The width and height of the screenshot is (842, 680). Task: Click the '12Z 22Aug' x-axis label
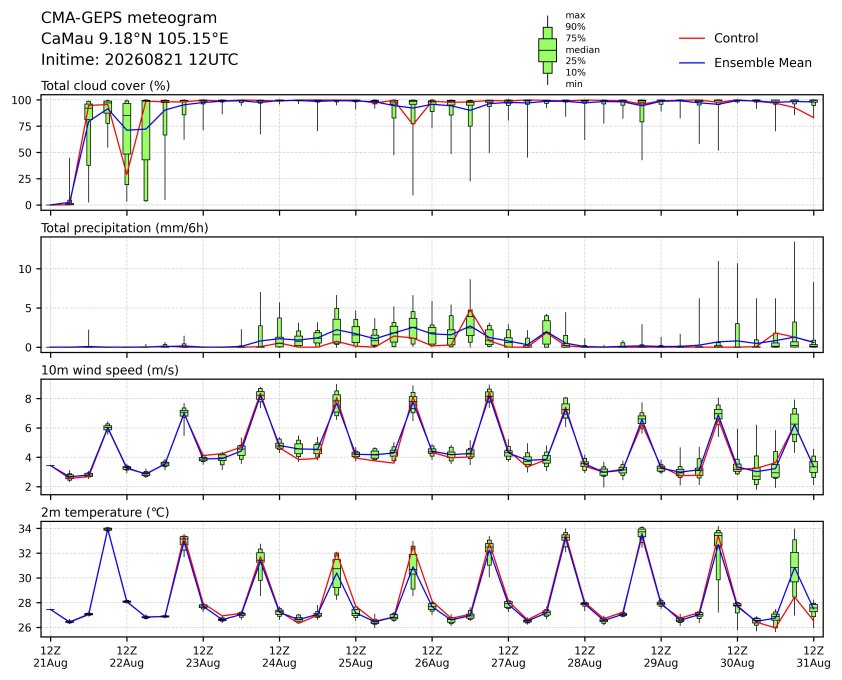pos(127,657)
